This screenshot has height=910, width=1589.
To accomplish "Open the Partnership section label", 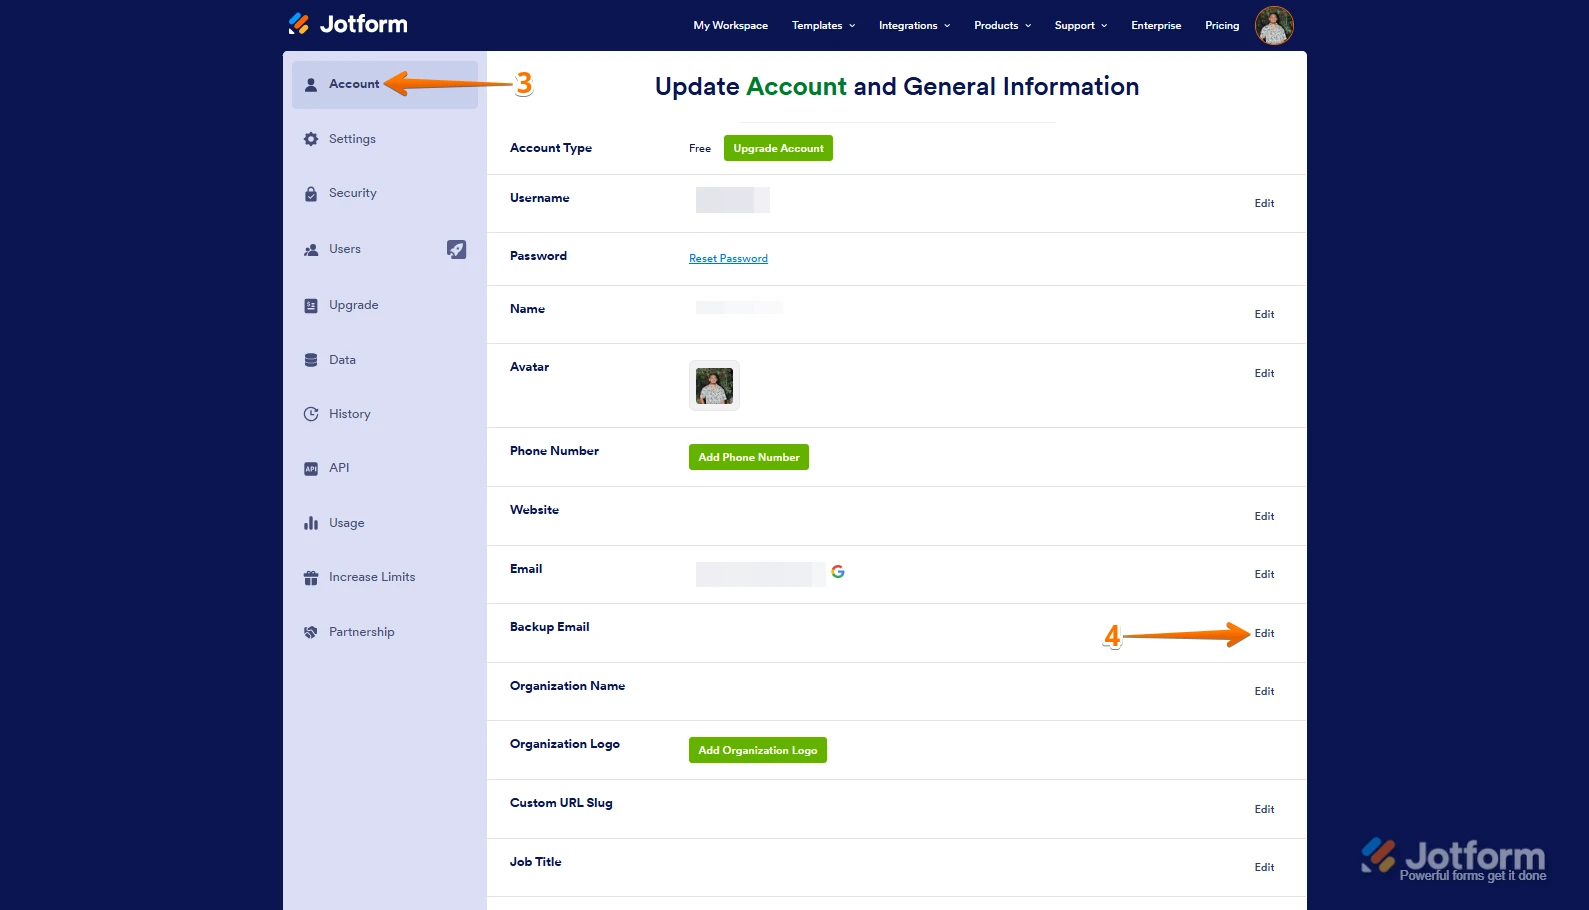I will coord(361,632).
